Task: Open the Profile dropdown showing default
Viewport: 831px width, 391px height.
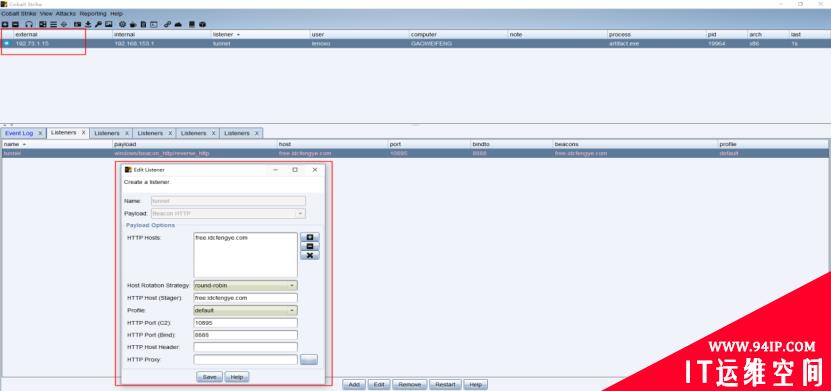Action: (245, 310)
